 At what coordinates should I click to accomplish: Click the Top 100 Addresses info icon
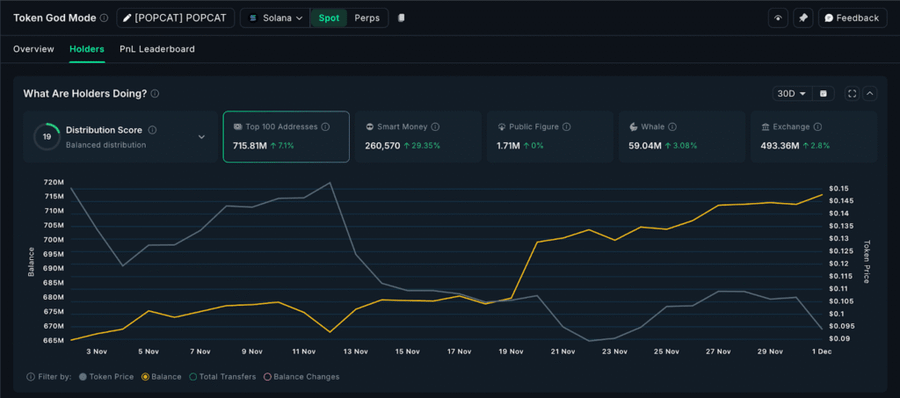pyautogui.click(x=325, y=126)
